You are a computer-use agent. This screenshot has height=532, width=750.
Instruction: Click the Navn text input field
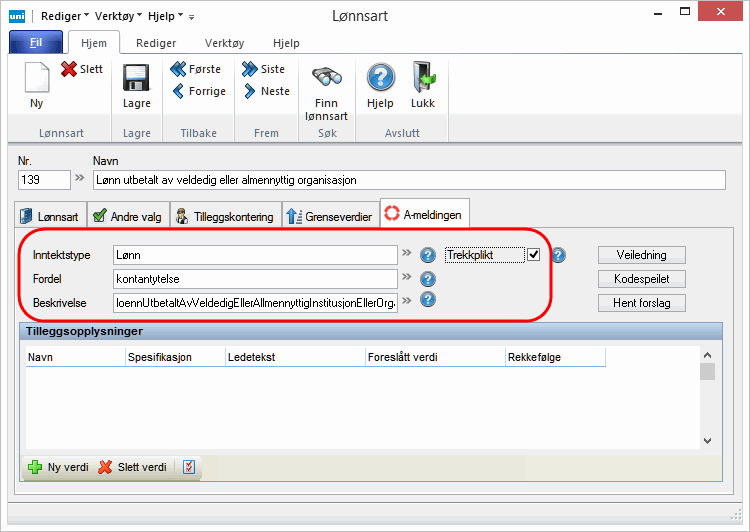[x=407, y=180]
